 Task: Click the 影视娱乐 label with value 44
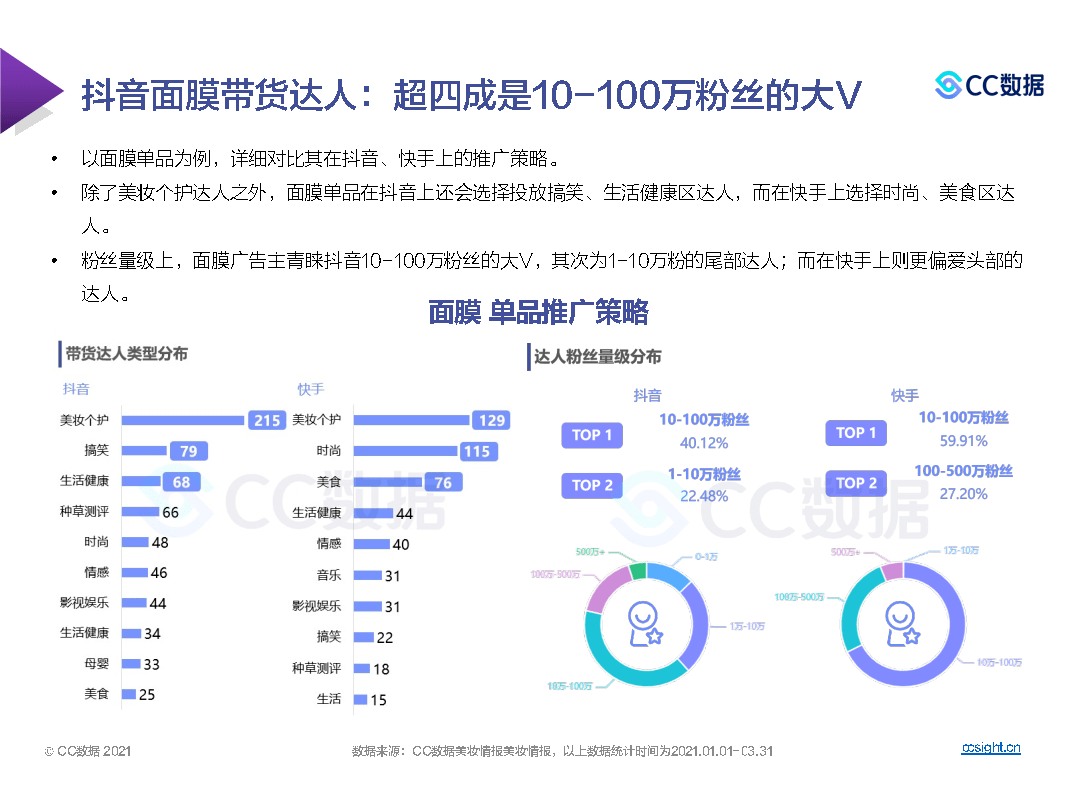coord(84,603)
